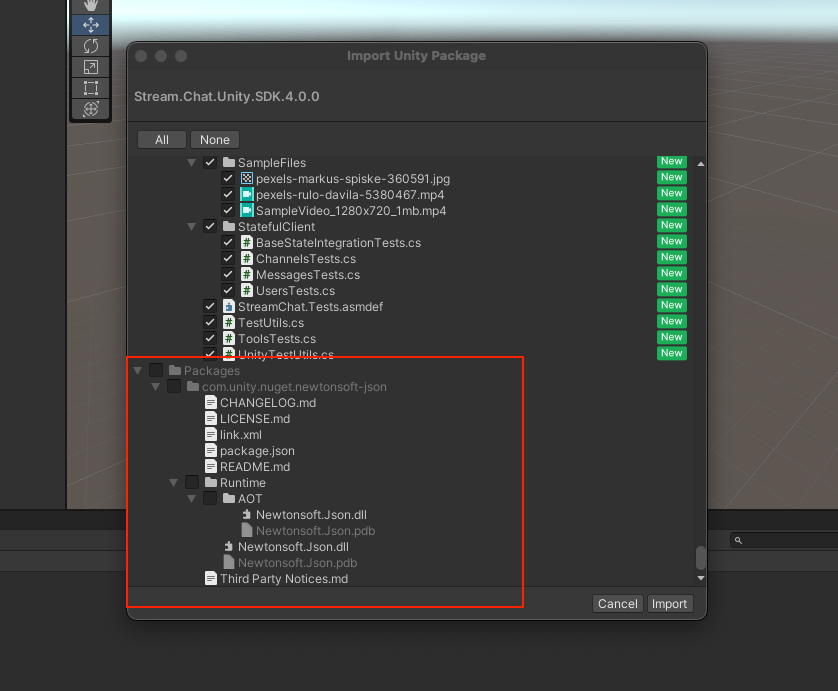Click script icon of TestUtils.cs

(x=229, y=322)
